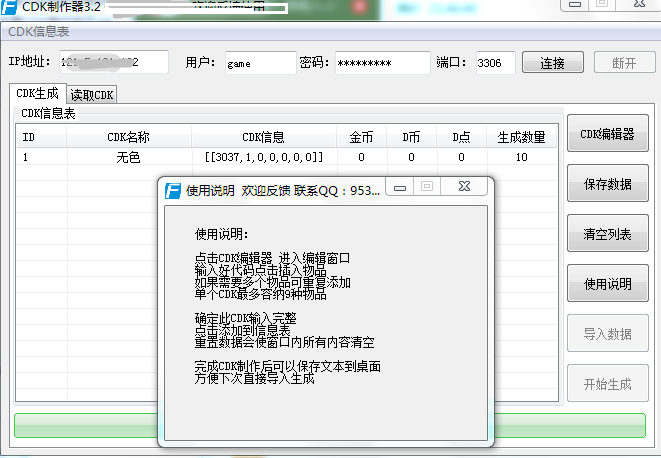Click the 生成数量 column header
Image resolution: width=661 pixels, height=458 pixels.
(521, 137)
